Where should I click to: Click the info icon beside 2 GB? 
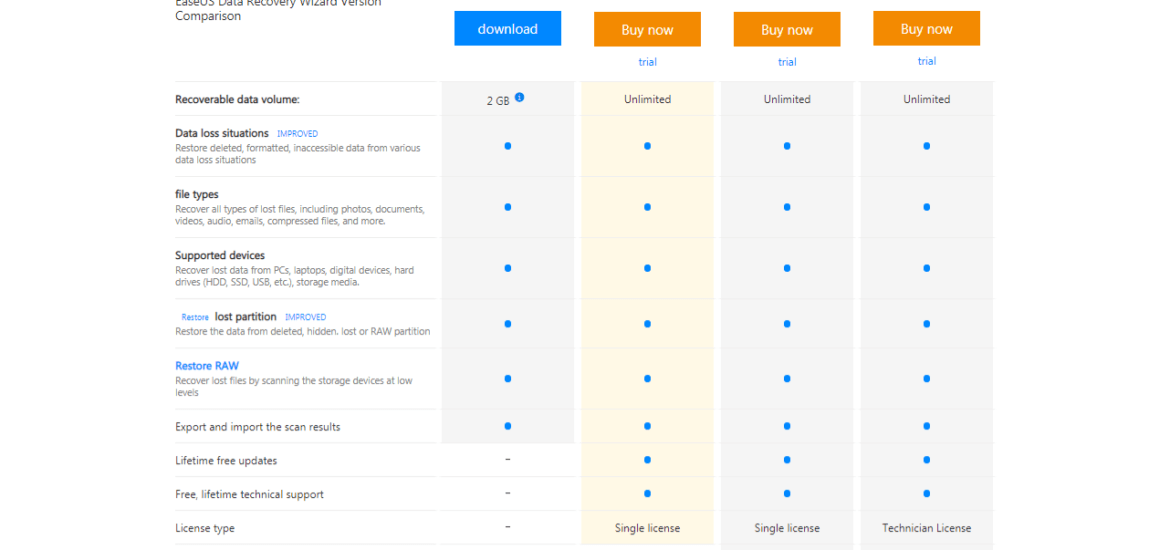click(x=519, y=97)
